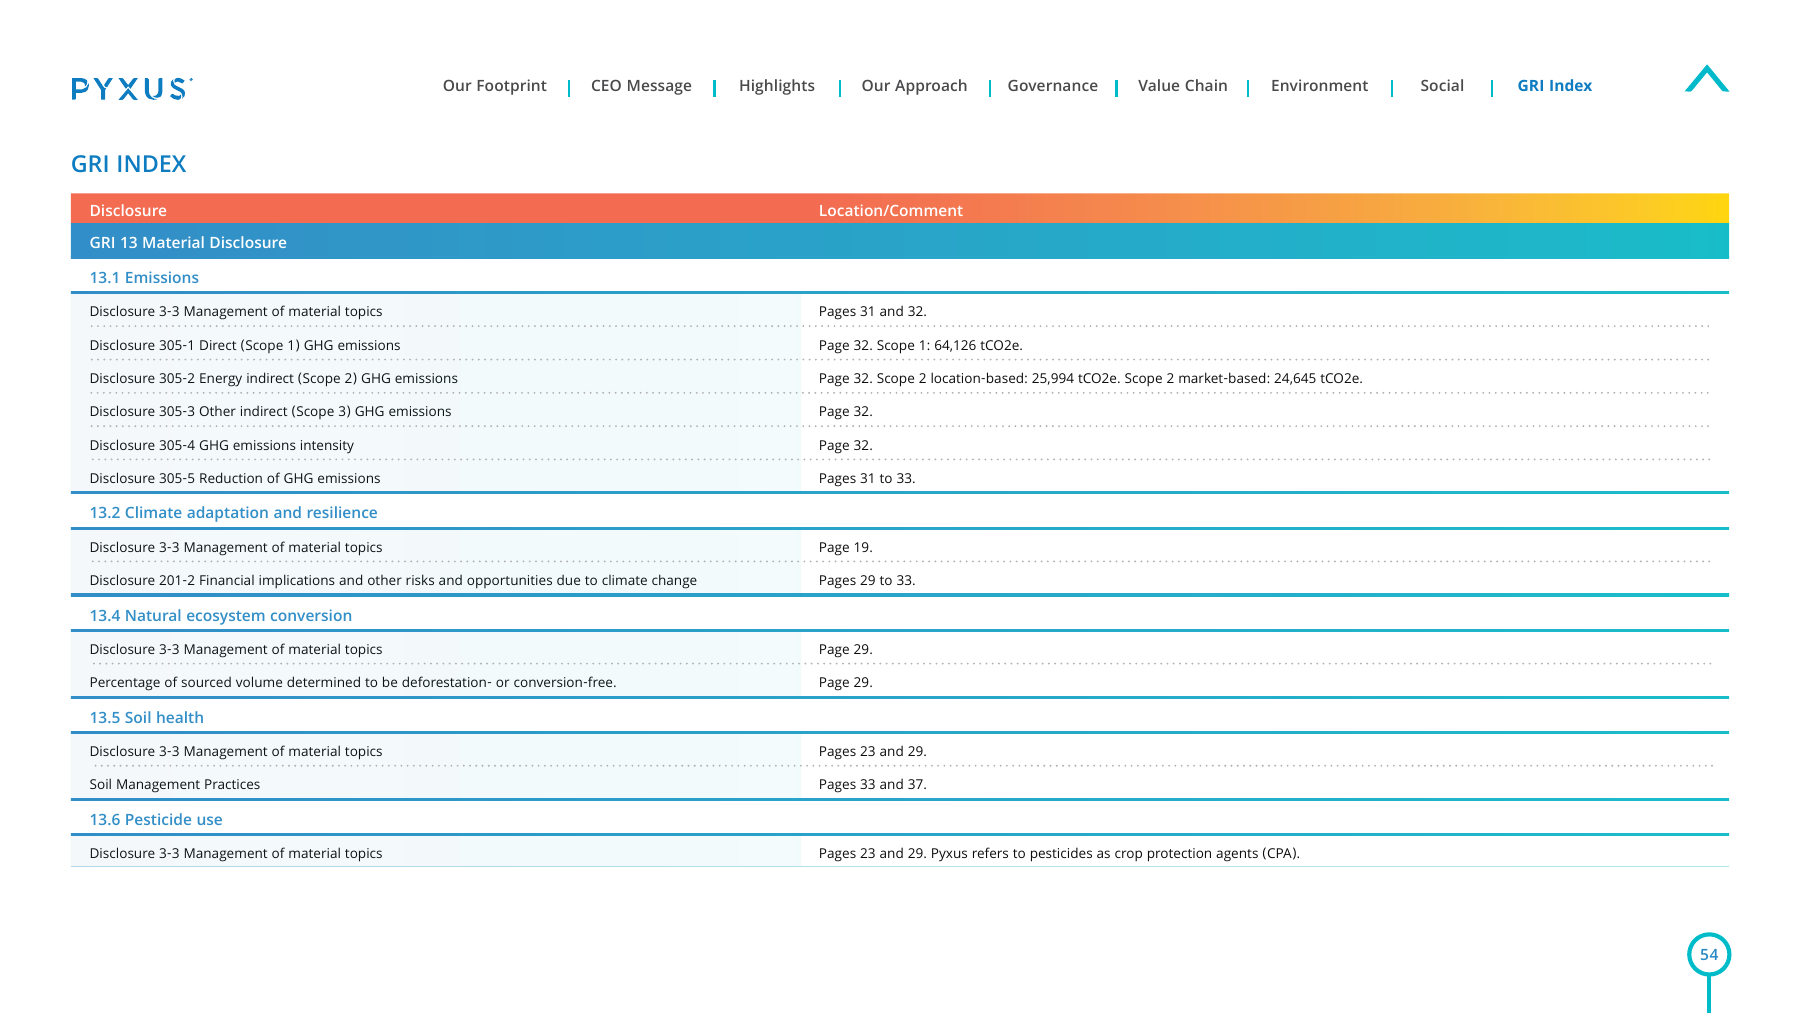Click Disclosure 305-4 GHG emissions intensity
This screenshot has height=1013, width=1800.
[221, 445]
